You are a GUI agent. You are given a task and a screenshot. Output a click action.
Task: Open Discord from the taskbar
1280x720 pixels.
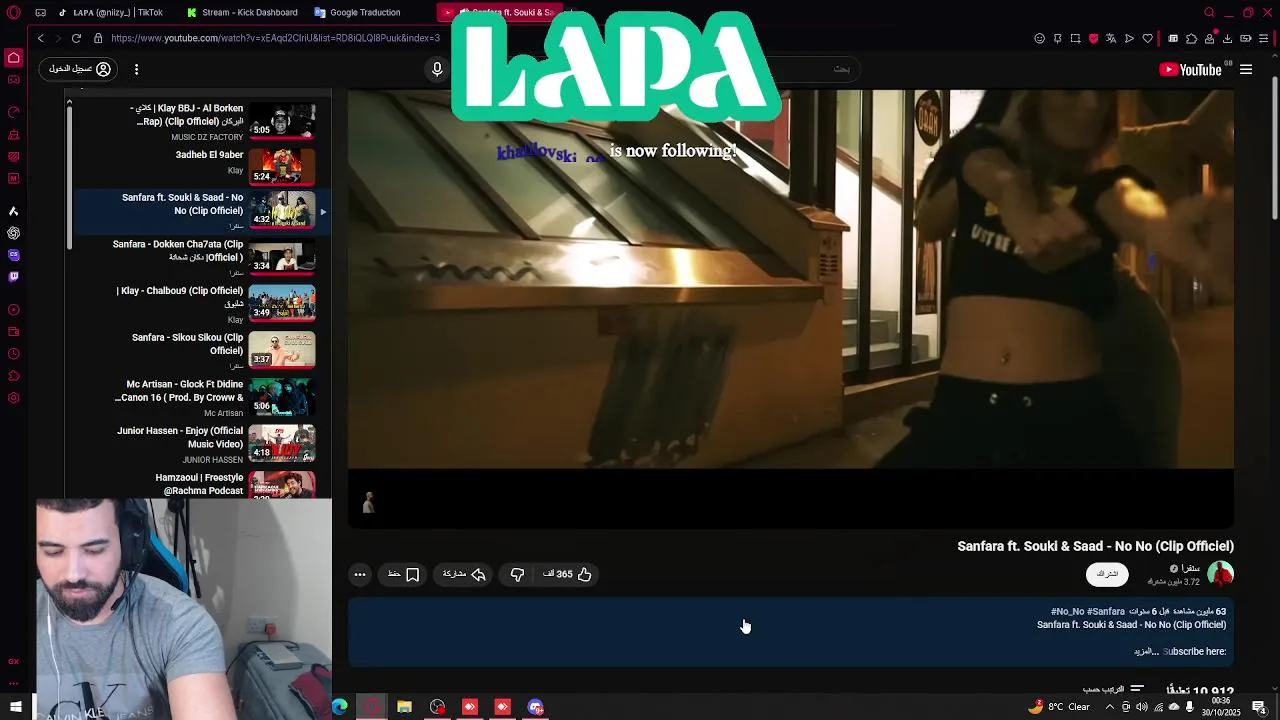(x=536, y=707)
